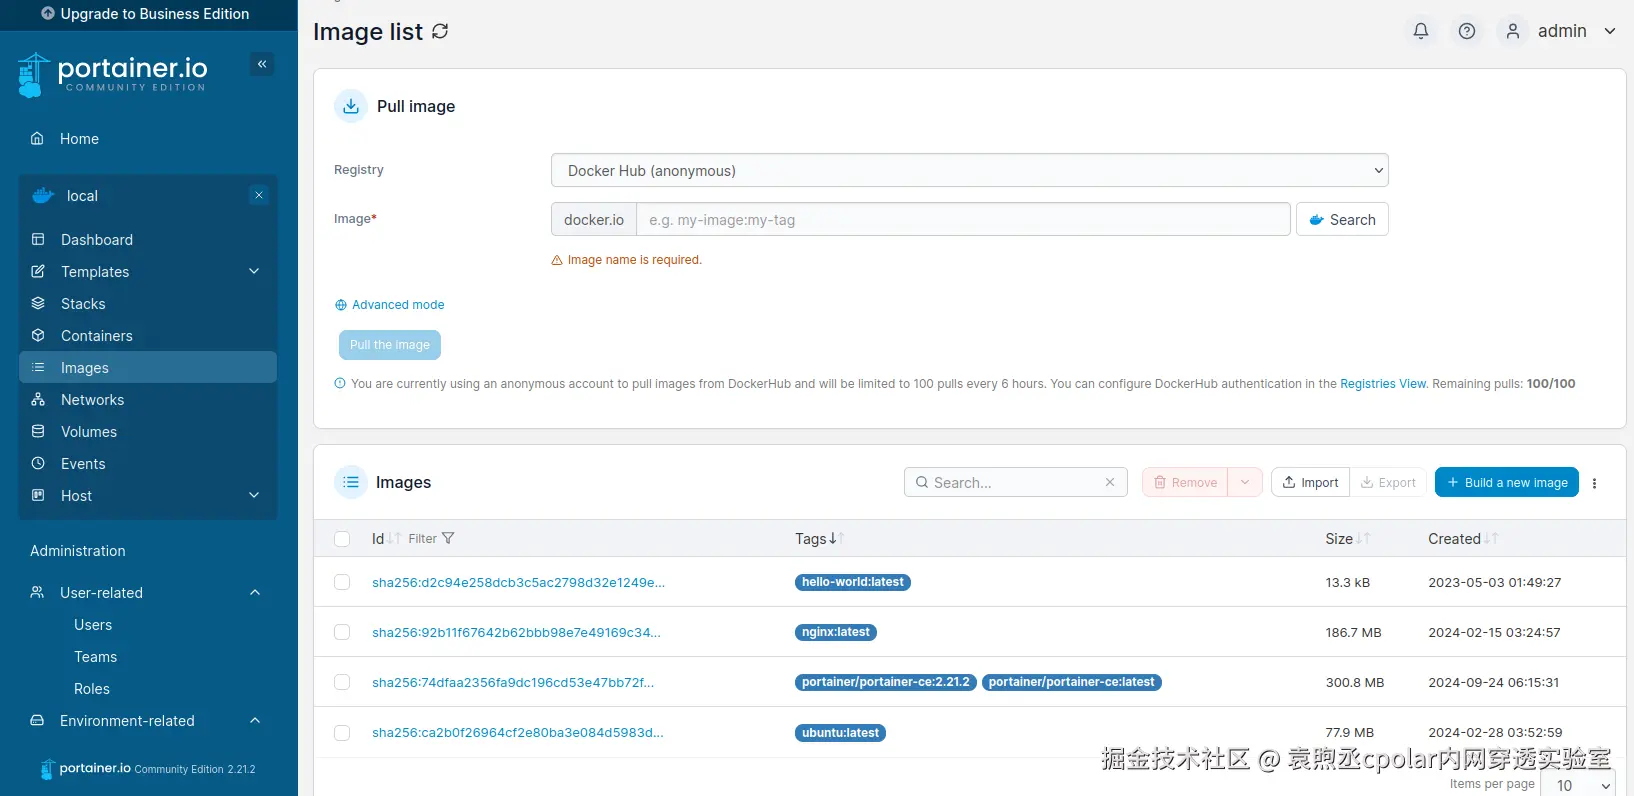Open the admin account dropdown arrow

tap(1610, 31)
